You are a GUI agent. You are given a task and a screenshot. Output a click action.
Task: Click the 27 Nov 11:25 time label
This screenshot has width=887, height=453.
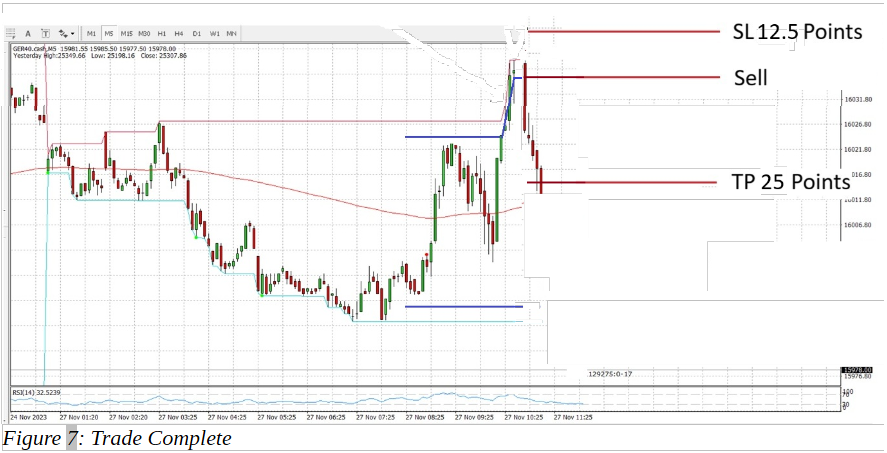point(573,417)
